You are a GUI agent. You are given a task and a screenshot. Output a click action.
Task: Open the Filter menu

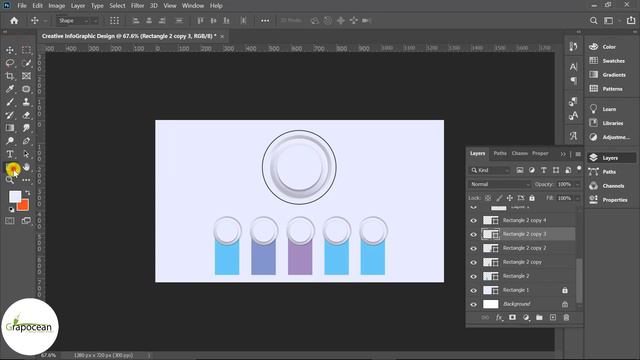click(137, 6)
